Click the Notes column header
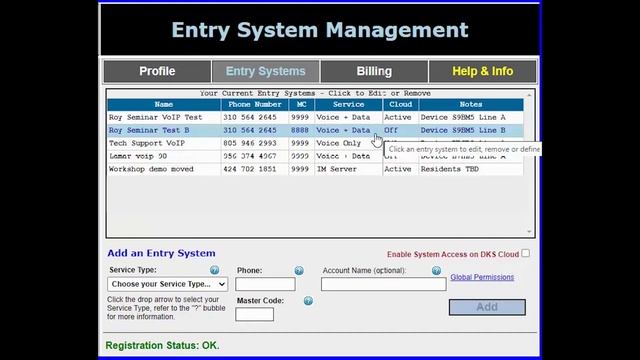The width and height of the screenshot is (640, 360). [471, 104]
